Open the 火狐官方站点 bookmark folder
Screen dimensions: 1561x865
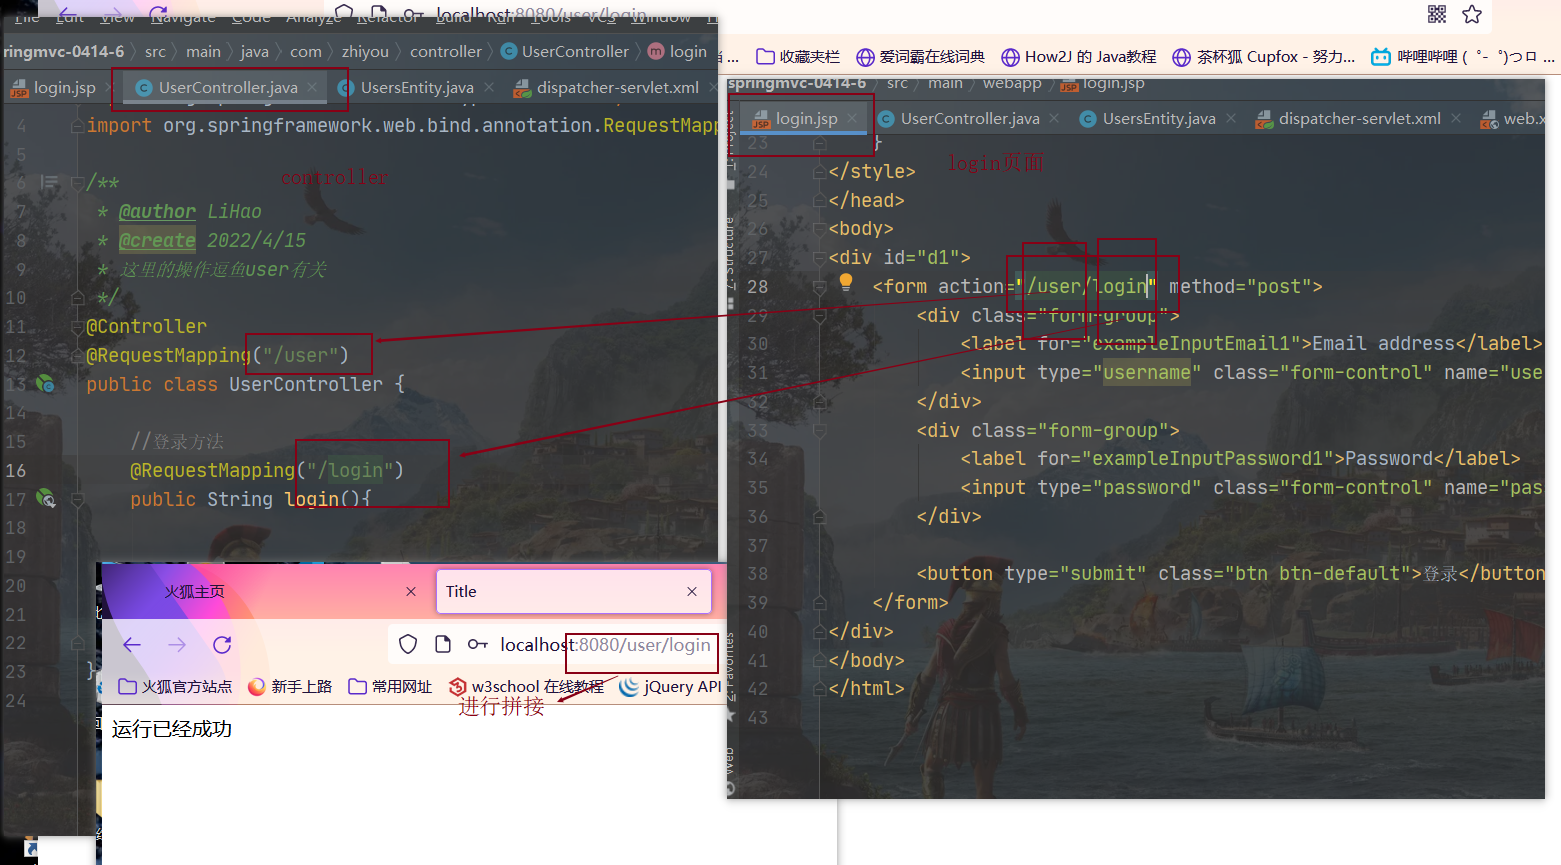click(x=175, y=686)
